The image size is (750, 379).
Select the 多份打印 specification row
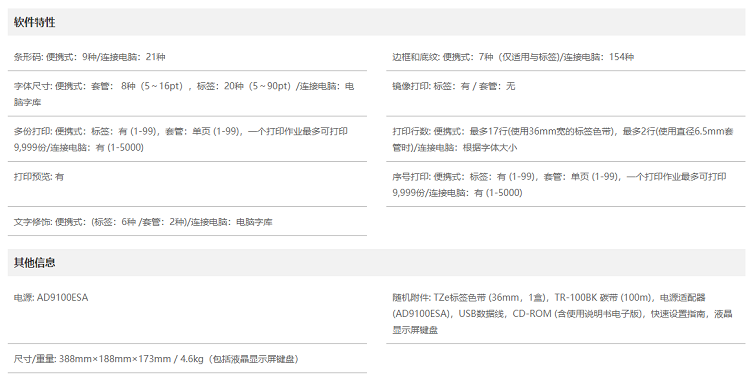coord(188,139)
